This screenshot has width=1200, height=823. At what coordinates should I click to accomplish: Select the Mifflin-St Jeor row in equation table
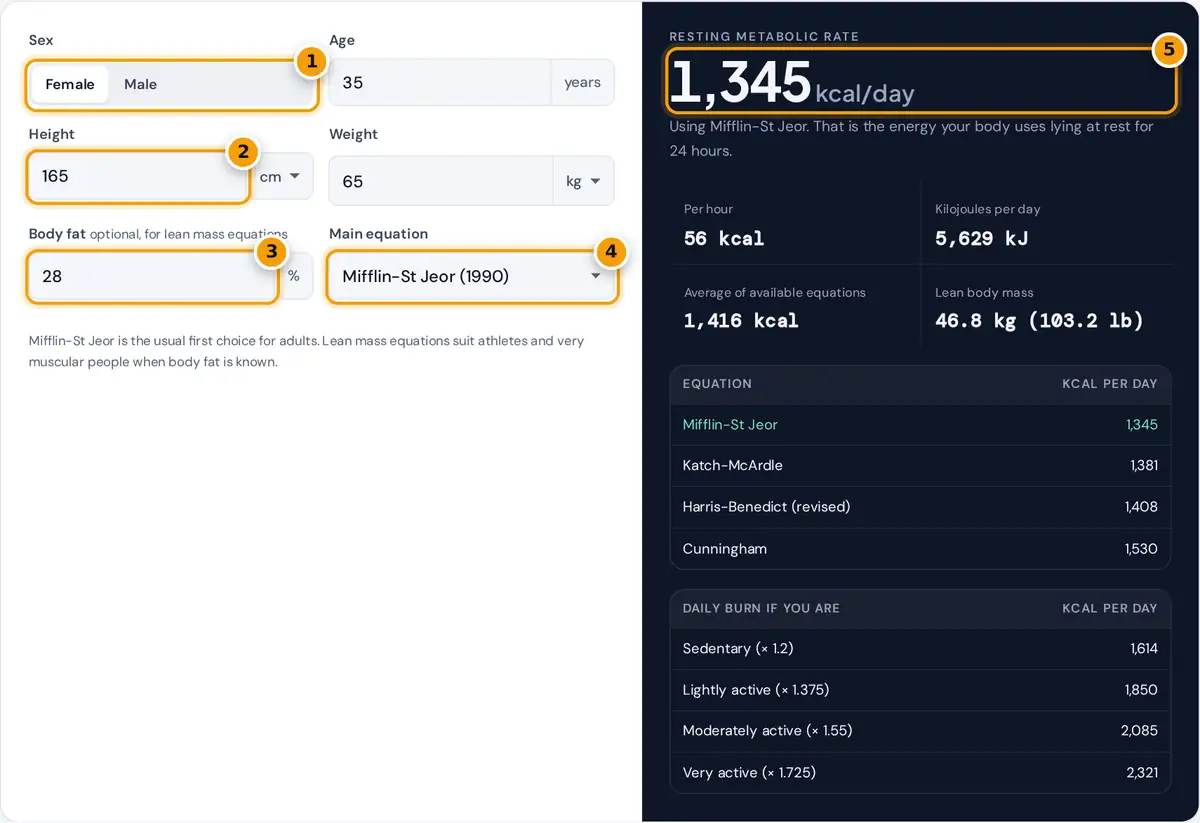(920, 424)
